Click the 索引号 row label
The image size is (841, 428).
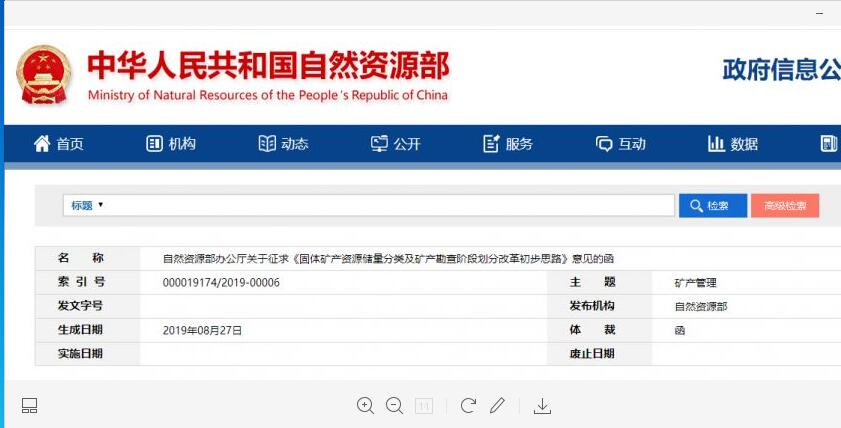[x=81, y=282]
